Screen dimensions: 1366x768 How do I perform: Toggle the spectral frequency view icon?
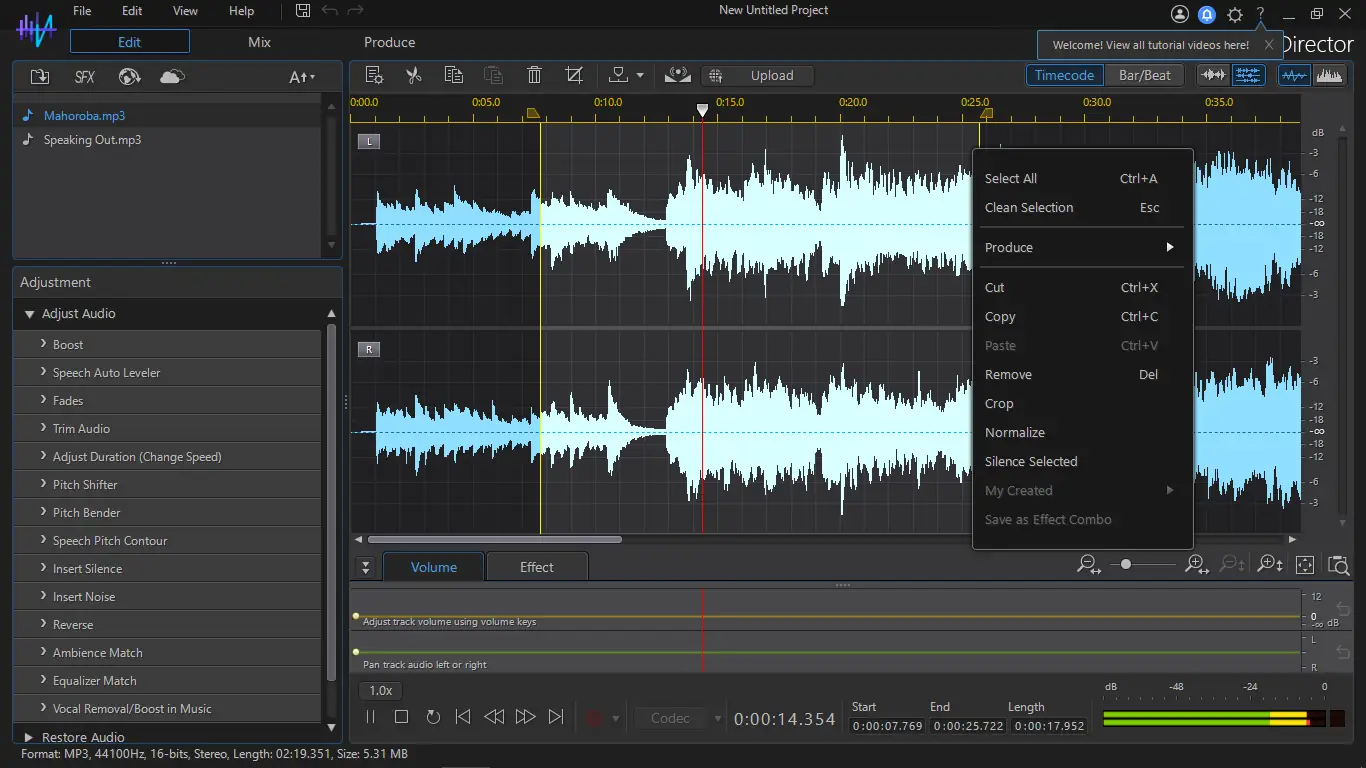[1329, 75]
